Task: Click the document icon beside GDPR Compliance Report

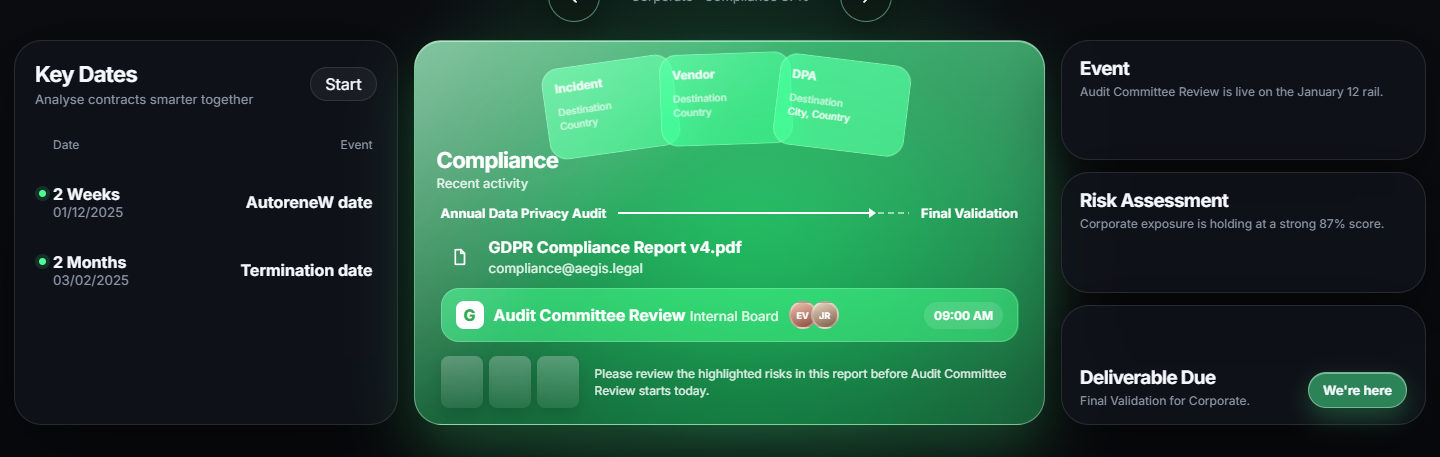Action: [460, 258]
